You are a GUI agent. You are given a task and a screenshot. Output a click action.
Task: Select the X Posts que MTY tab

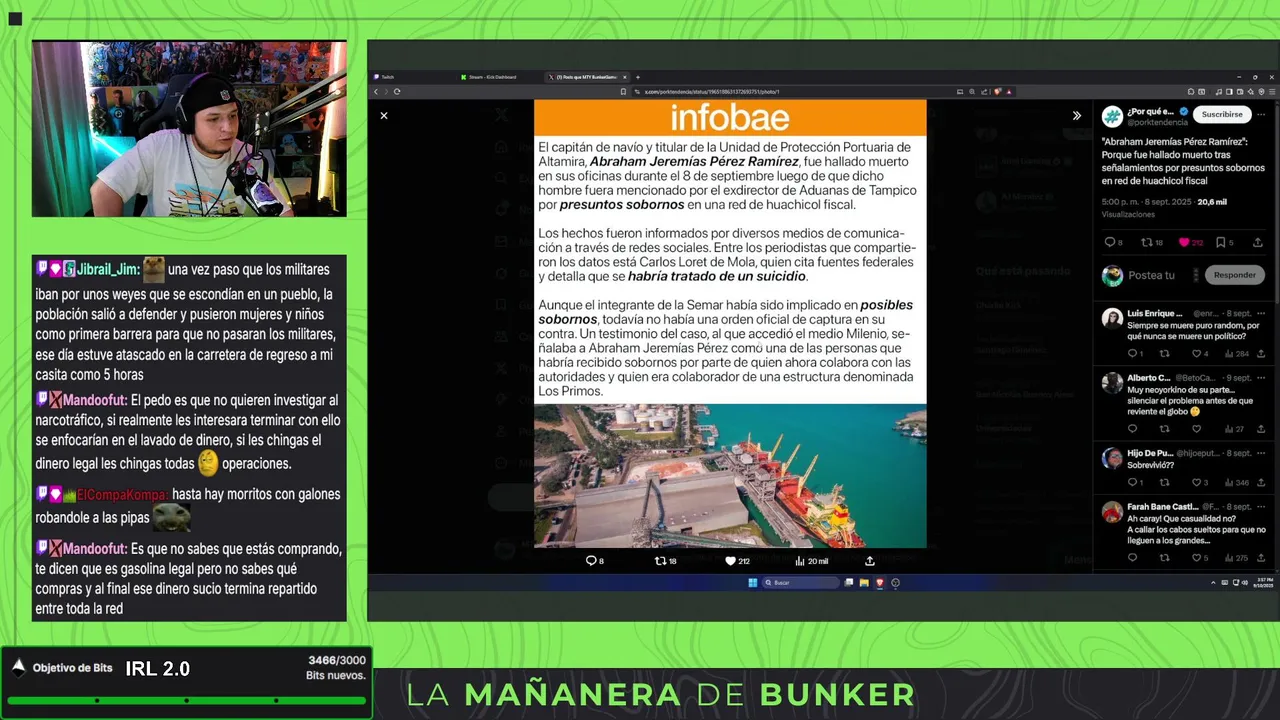tap(586, 77)
